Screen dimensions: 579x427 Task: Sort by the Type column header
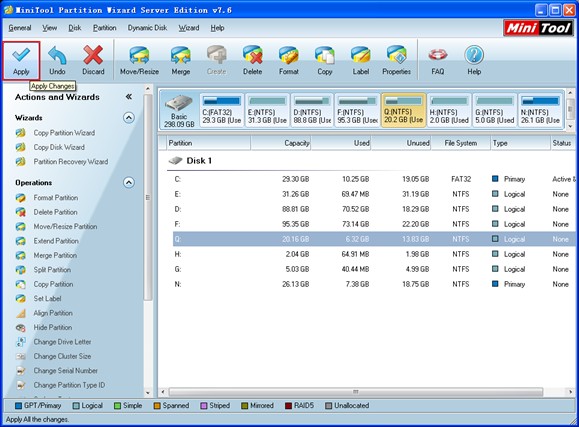coord(520,143)
